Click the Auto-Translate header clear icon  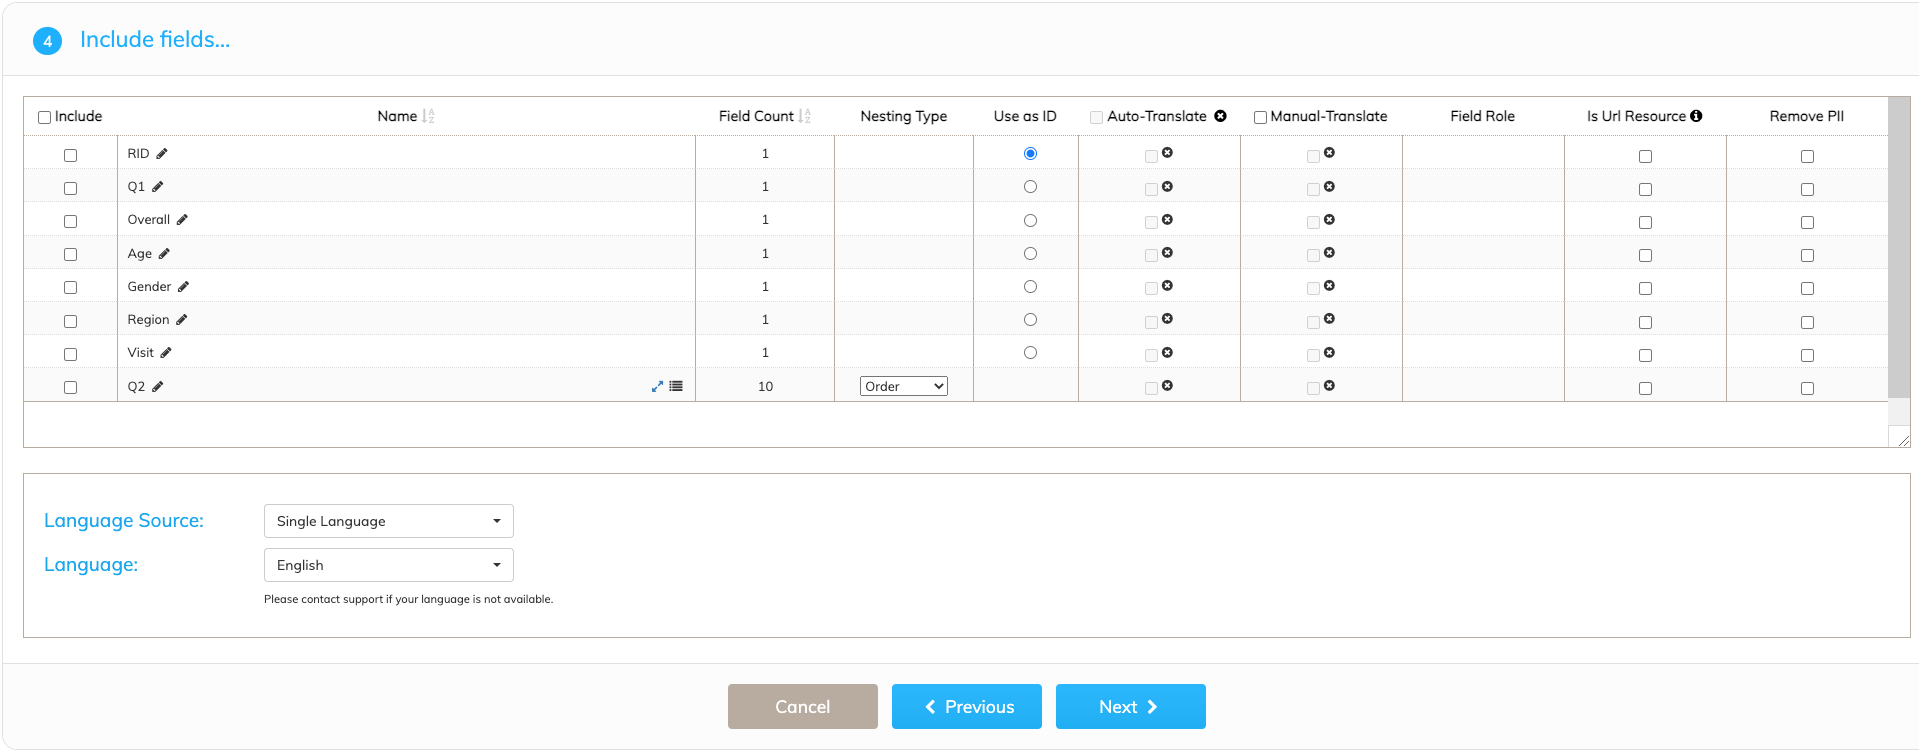coord(1220,116)
